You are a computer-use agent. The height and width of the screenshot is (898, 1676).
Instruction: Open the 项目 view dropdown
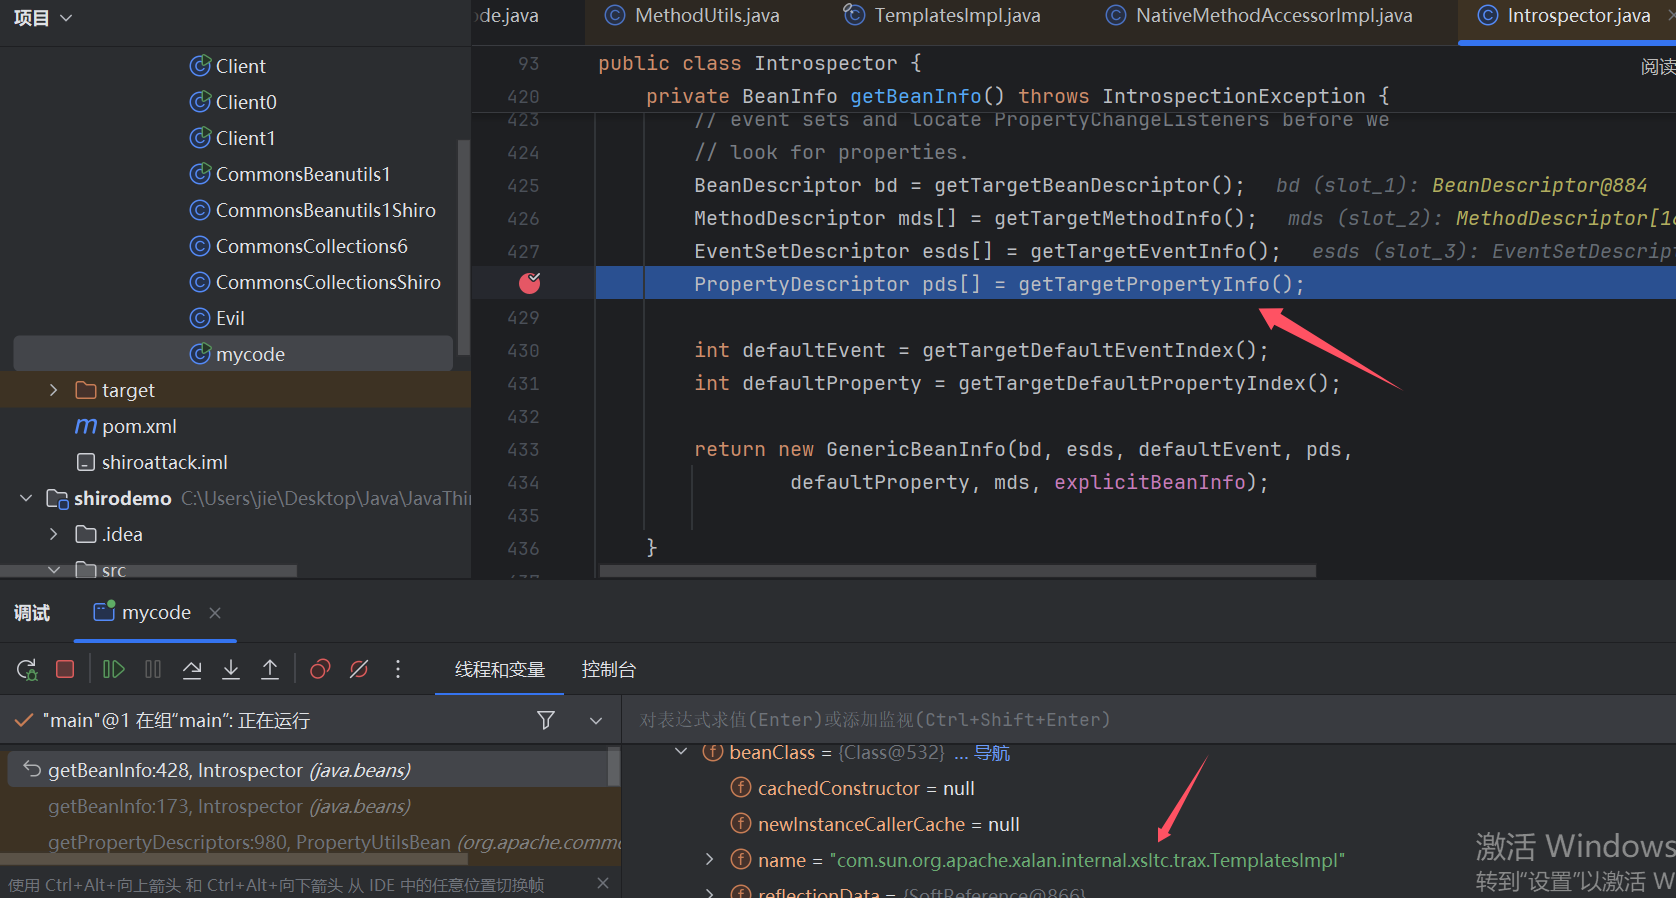[43, 17]
